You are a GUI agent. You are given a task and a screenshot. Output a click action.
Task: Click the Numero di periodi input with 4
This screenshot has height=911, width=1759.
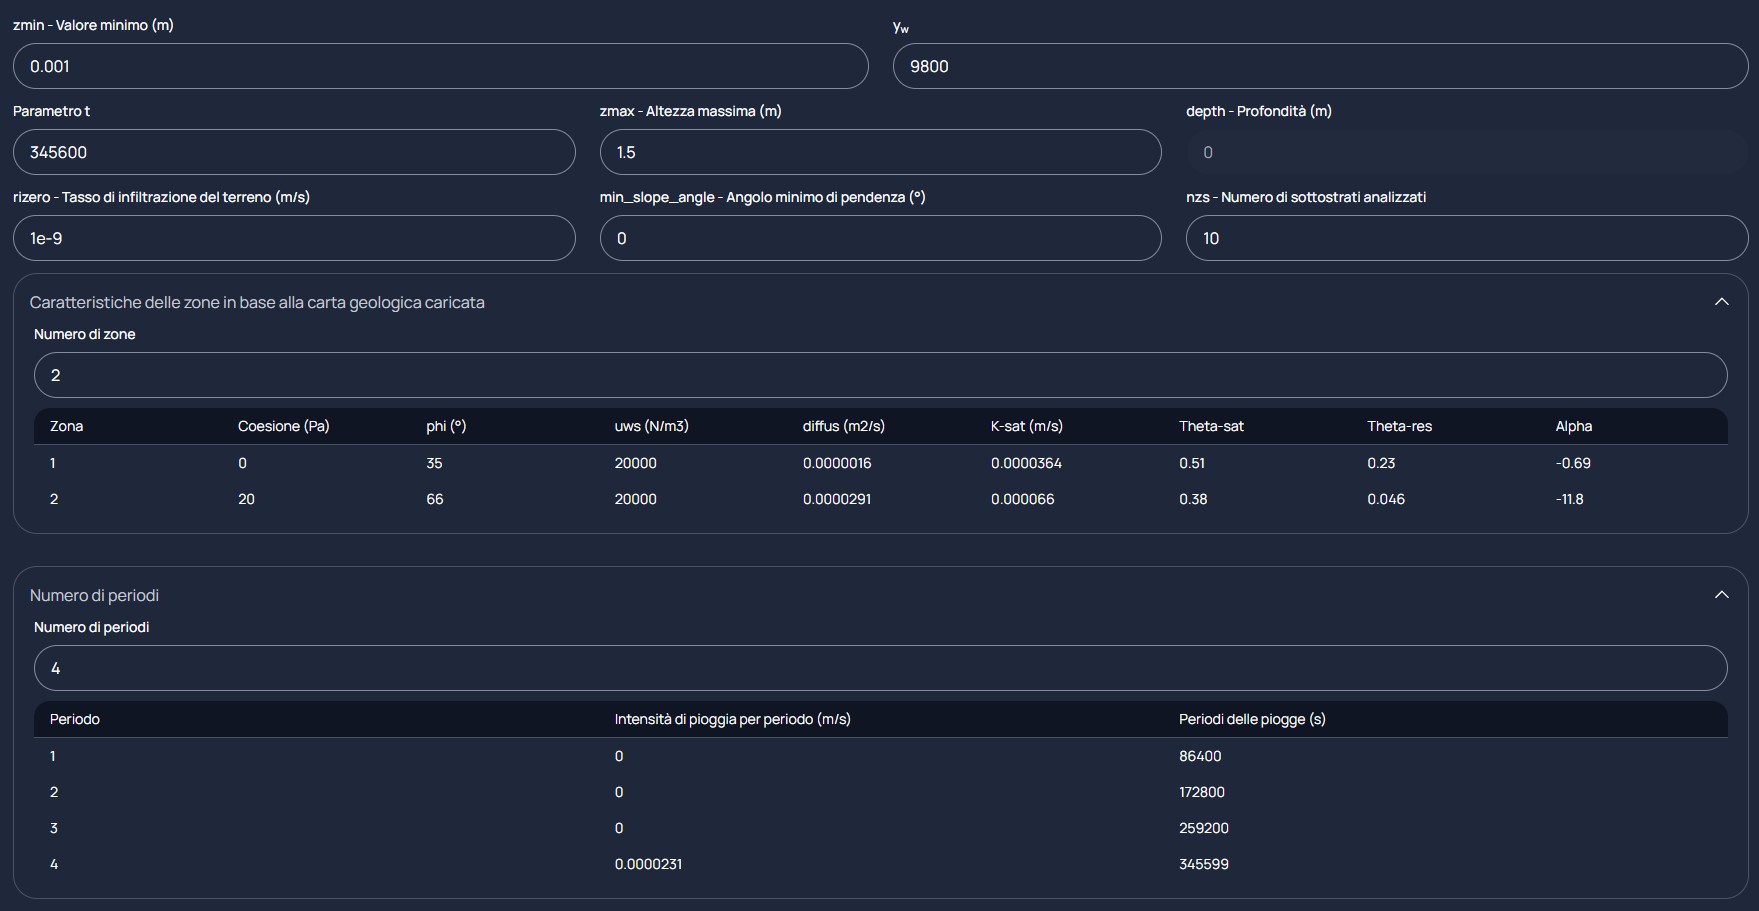pyautogui.click(x=880, y=668)
